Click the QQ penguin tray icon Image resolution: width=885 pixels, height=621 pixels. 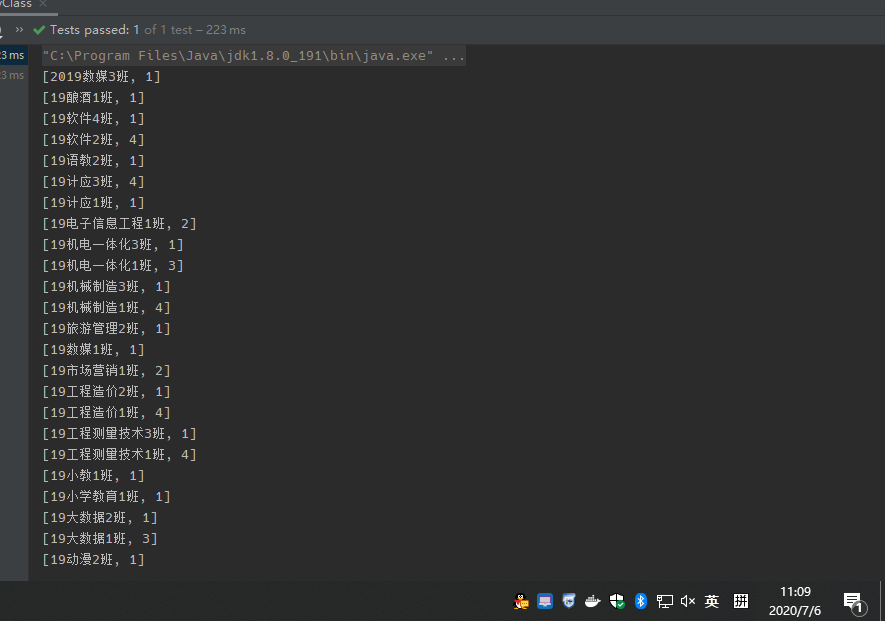click(x=520, y=601)
